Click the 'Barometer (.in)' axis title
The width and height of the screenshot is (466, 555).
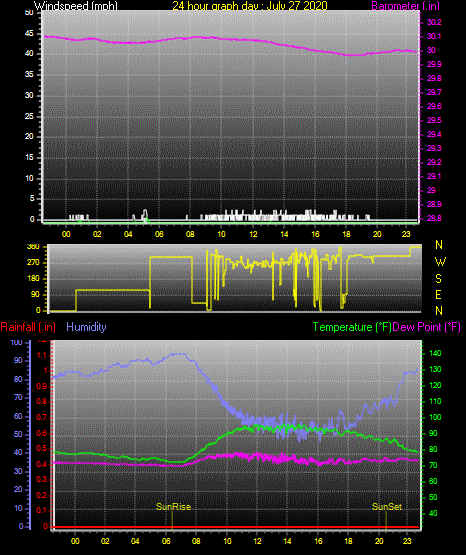tap(405, 6)
